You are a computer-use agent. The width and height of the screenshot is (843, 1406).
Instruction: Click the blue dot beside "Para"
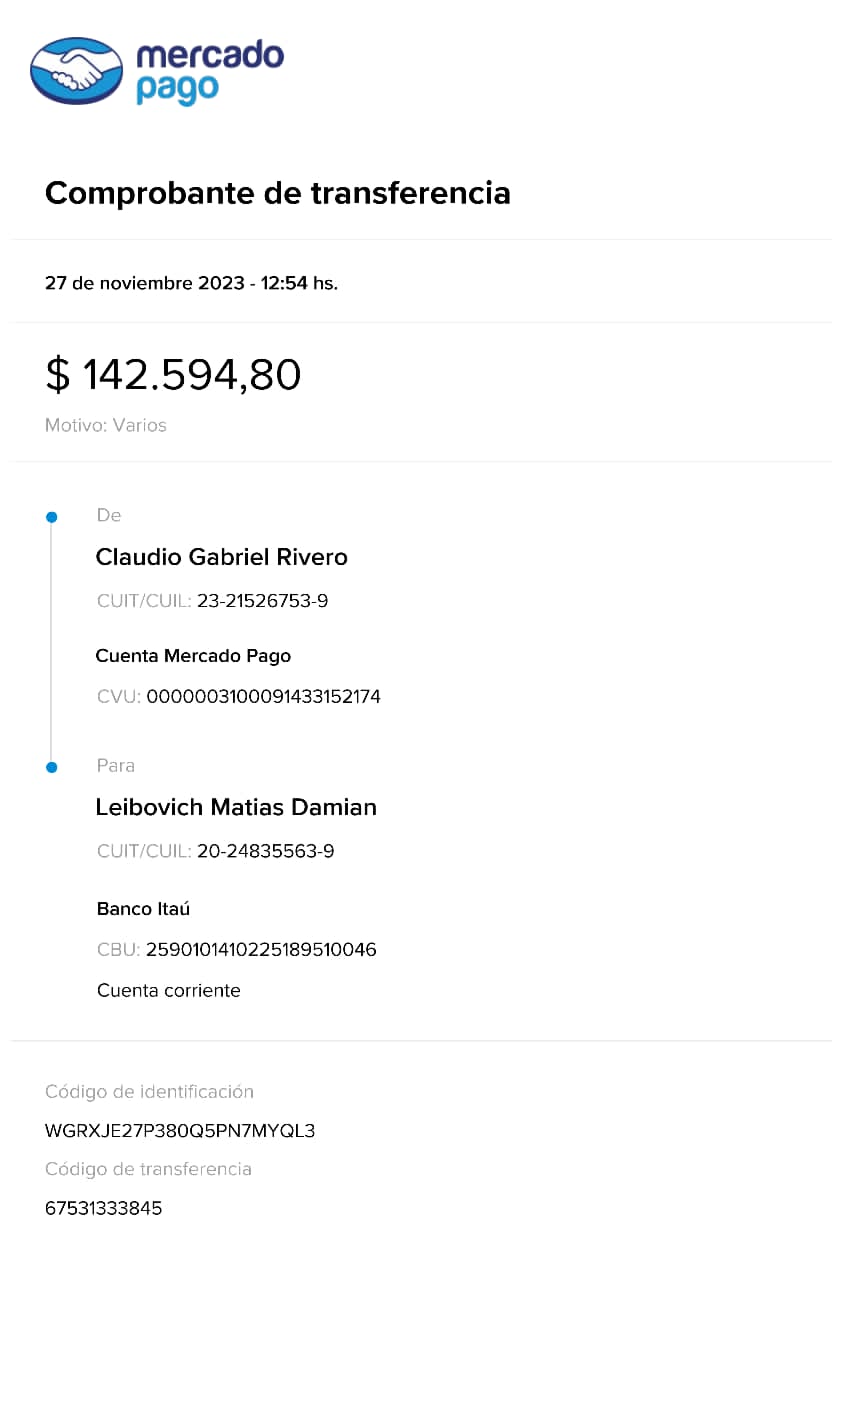(52, 767)
